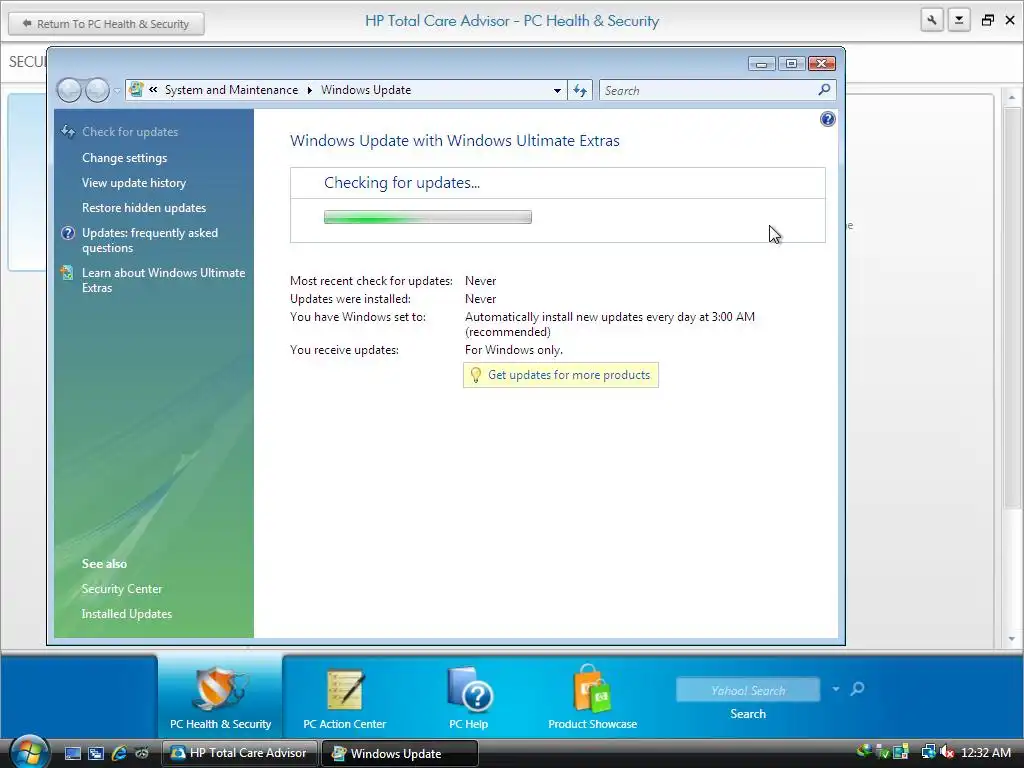Click the lightbulb icon beside Get updates

pyautogui.click(x=475, y=375)
